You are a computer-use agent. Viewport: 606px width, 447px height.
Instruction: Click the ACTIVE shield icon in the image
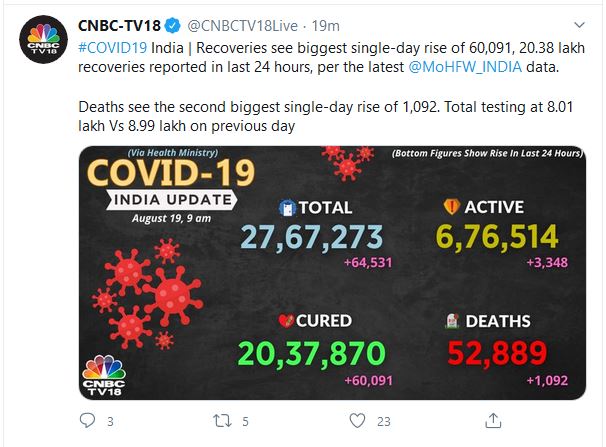[450, 208]
